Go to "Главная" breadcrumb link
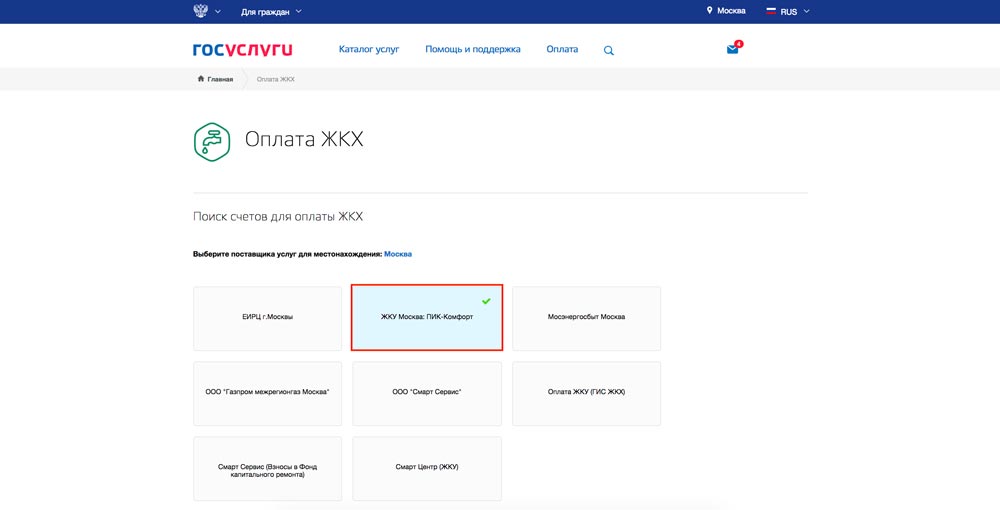 tap(220, 79)
